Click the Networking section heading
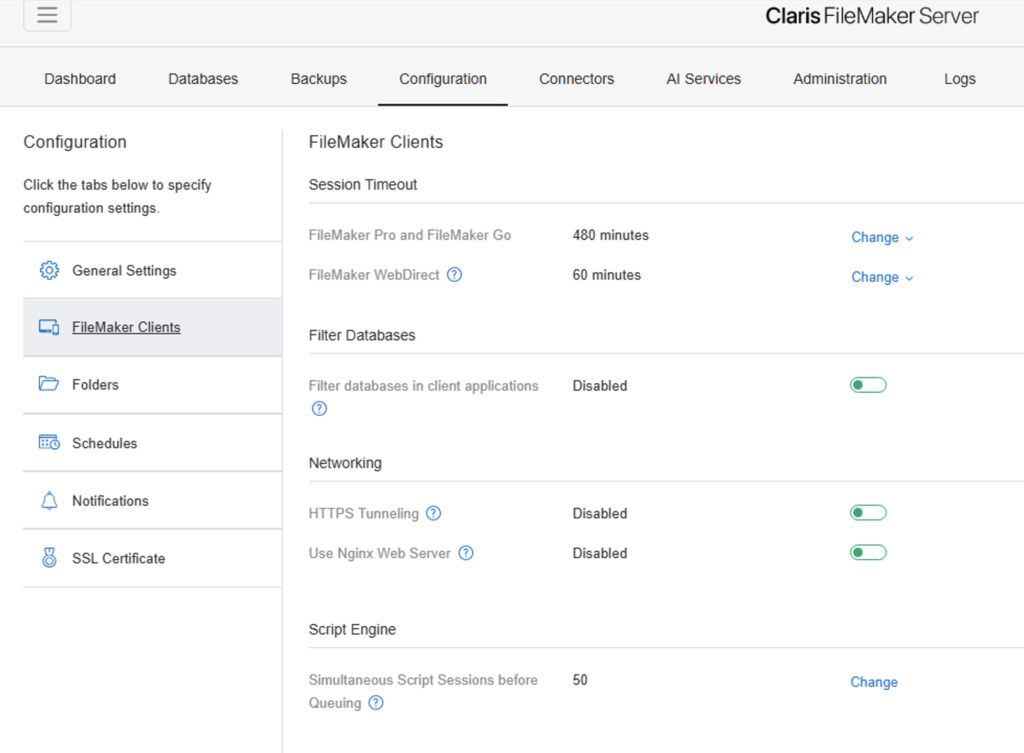Viewport: 1024px width, 753px height. 345,463
